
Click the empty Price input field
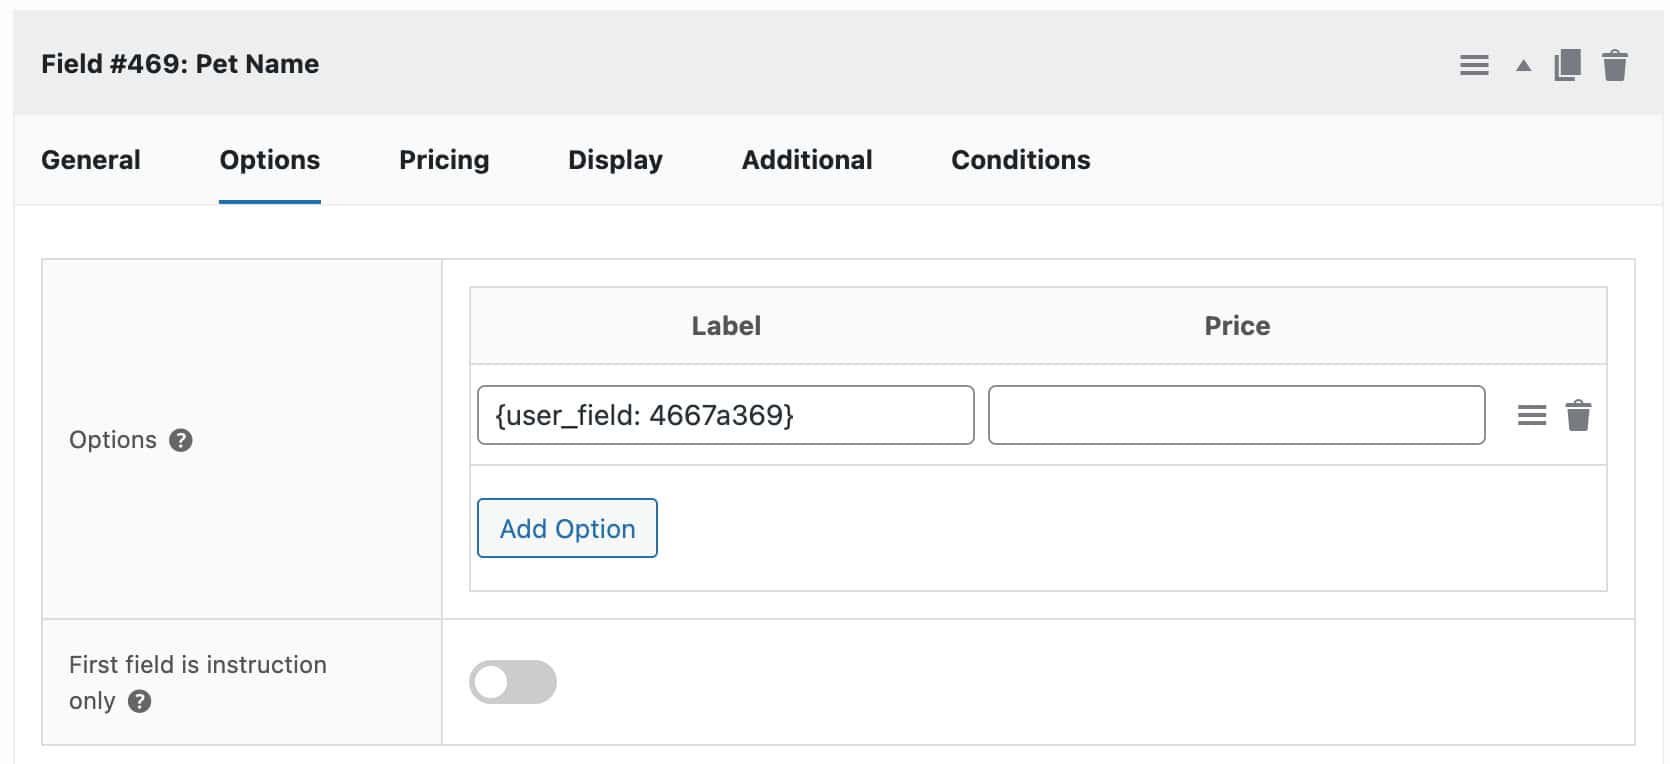pos(1237,415)
